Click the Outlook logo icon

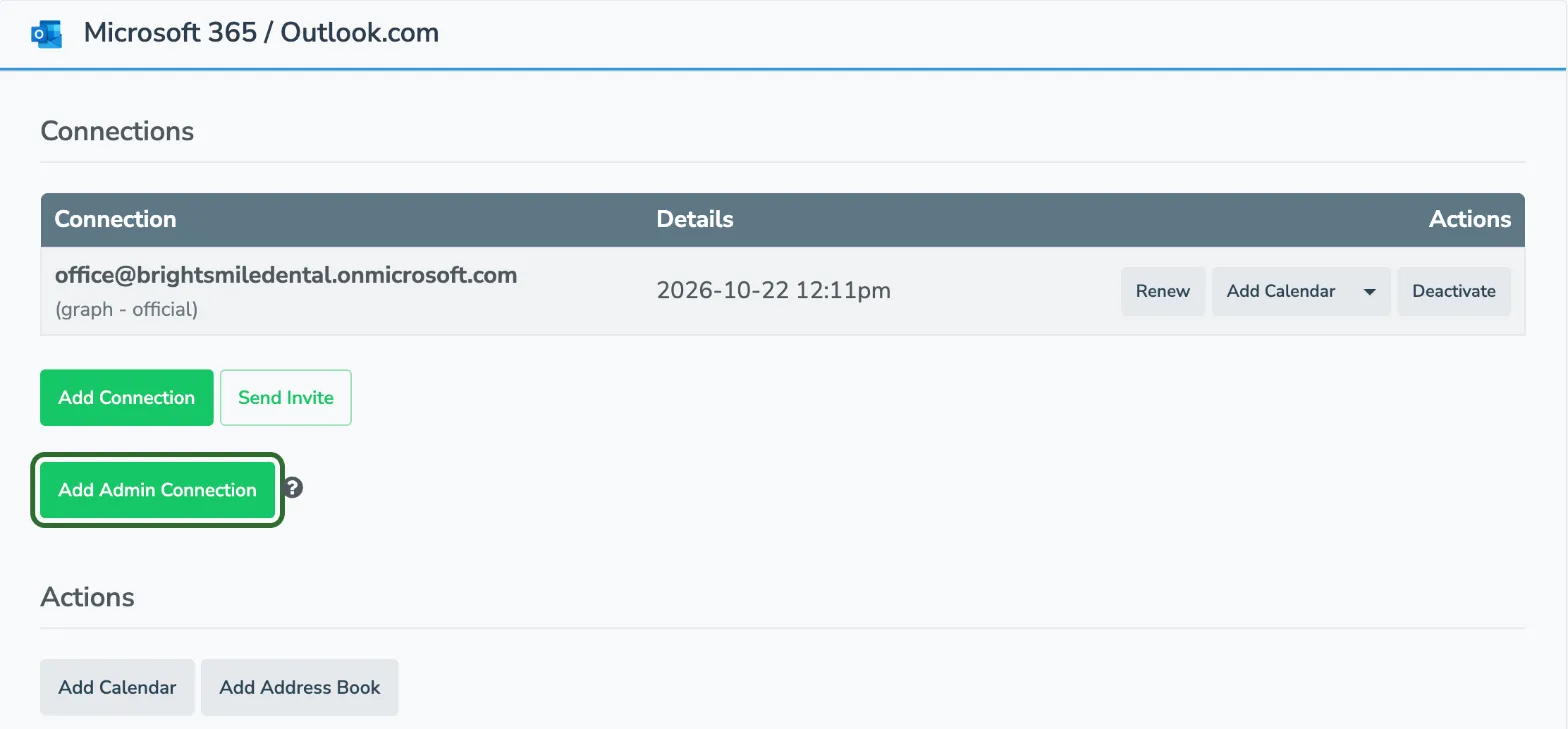tap(47, 33)
